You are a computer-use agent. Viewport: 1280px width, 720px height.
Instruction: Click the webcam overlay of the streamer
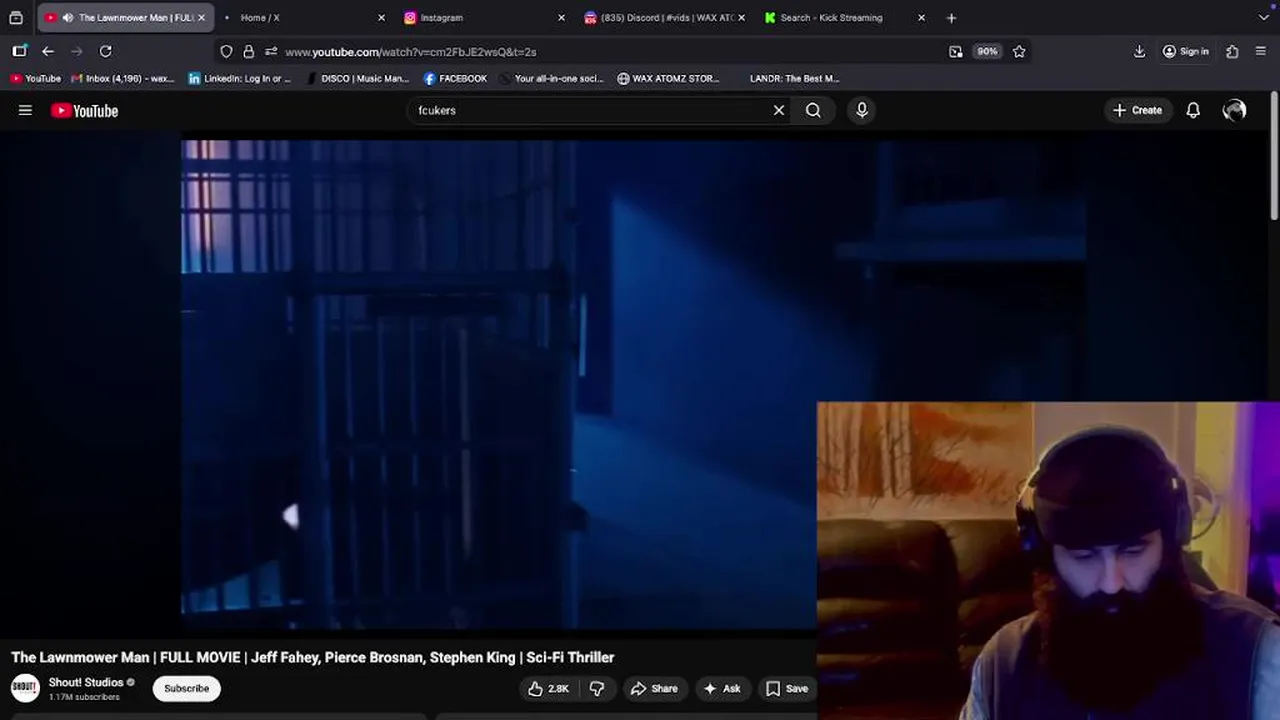coord(1048,561)
